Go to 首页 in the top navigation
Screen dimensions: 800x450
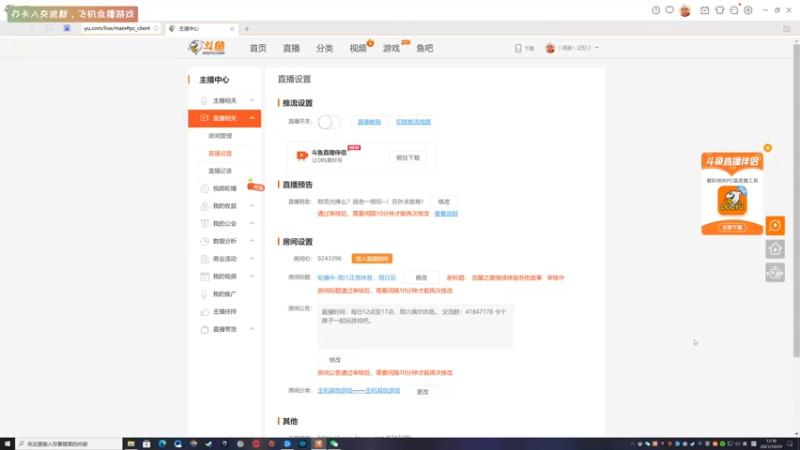(x=258, y=48)
